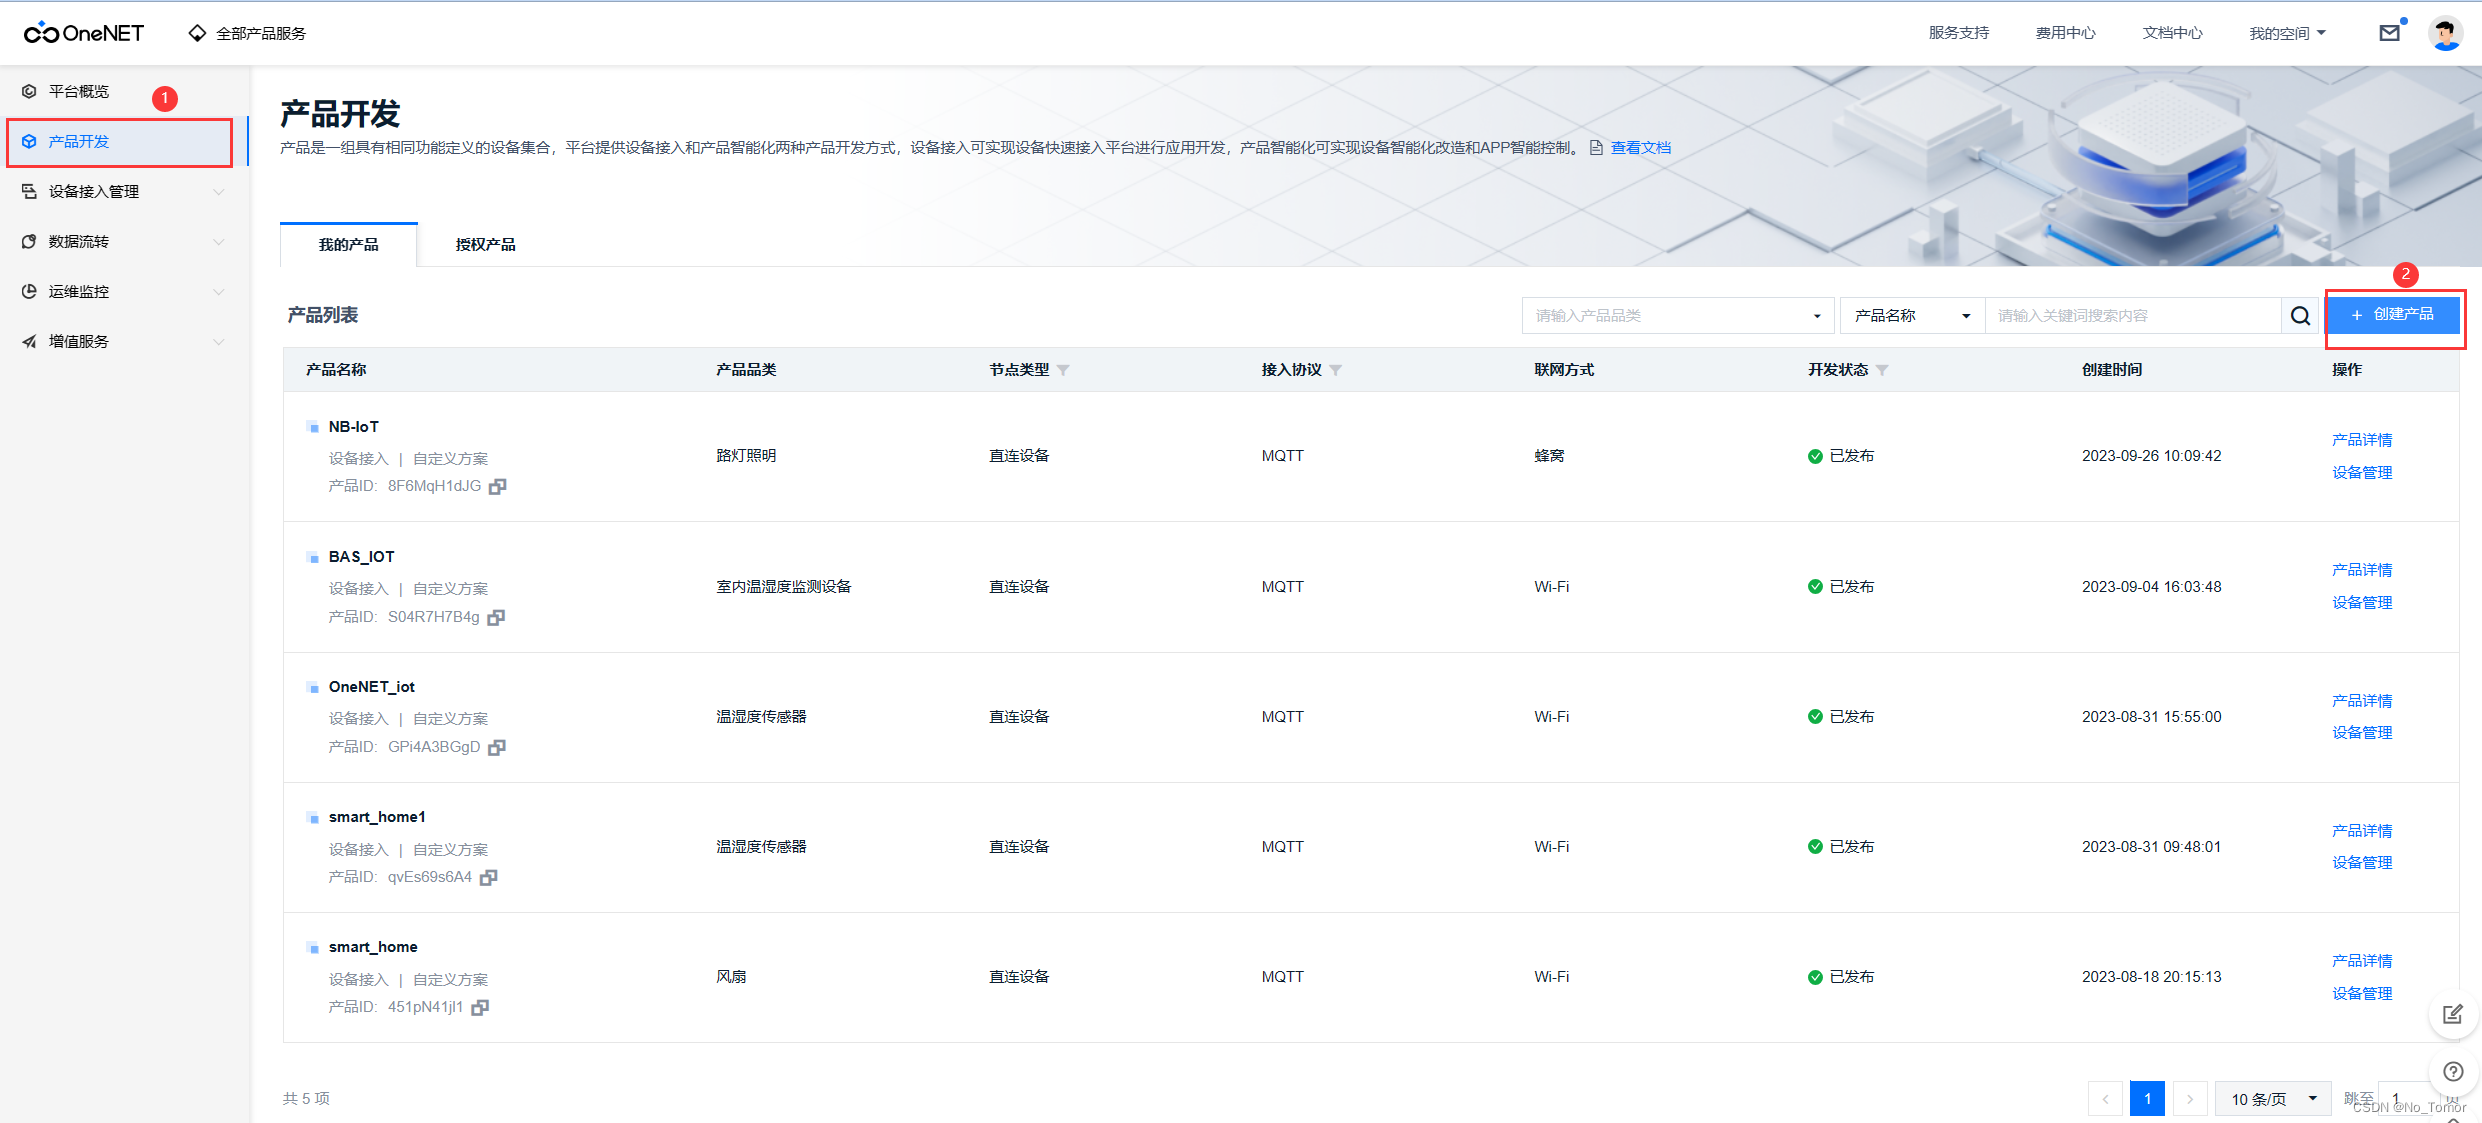
Task: Click the floating feedback edit icon
Action: 2452,1015
